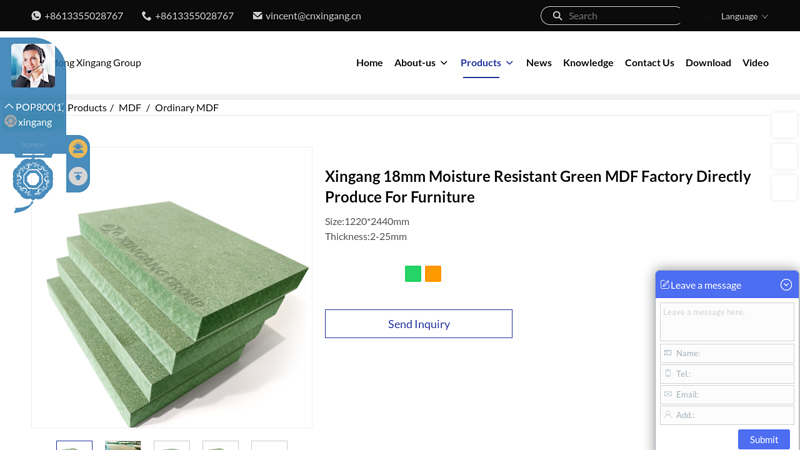800x450 pixels.
Task: Minimize the Leave a message panel
Action: click(786, 285)
